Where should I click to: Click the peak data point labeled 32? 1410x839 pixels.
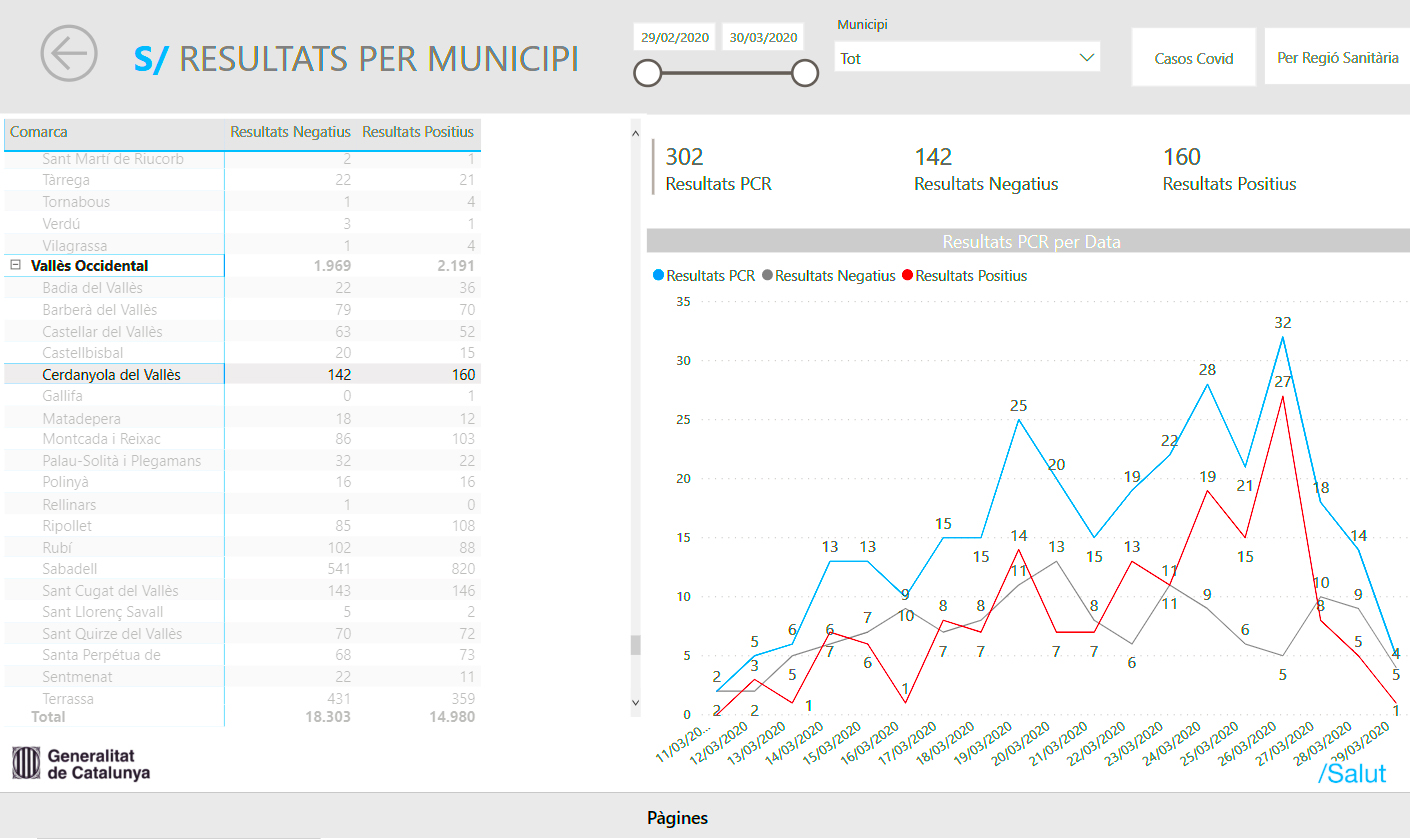point(1283,336)
